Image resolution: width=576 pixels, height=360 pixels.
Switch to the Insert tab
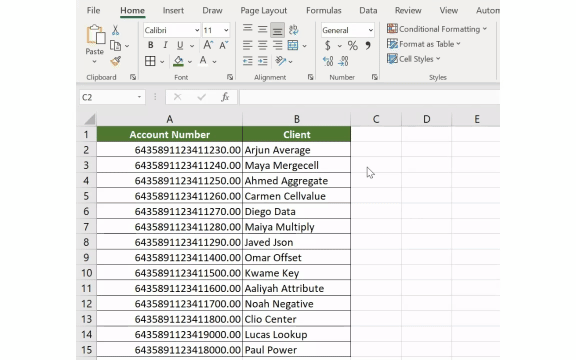pos(173,10)
